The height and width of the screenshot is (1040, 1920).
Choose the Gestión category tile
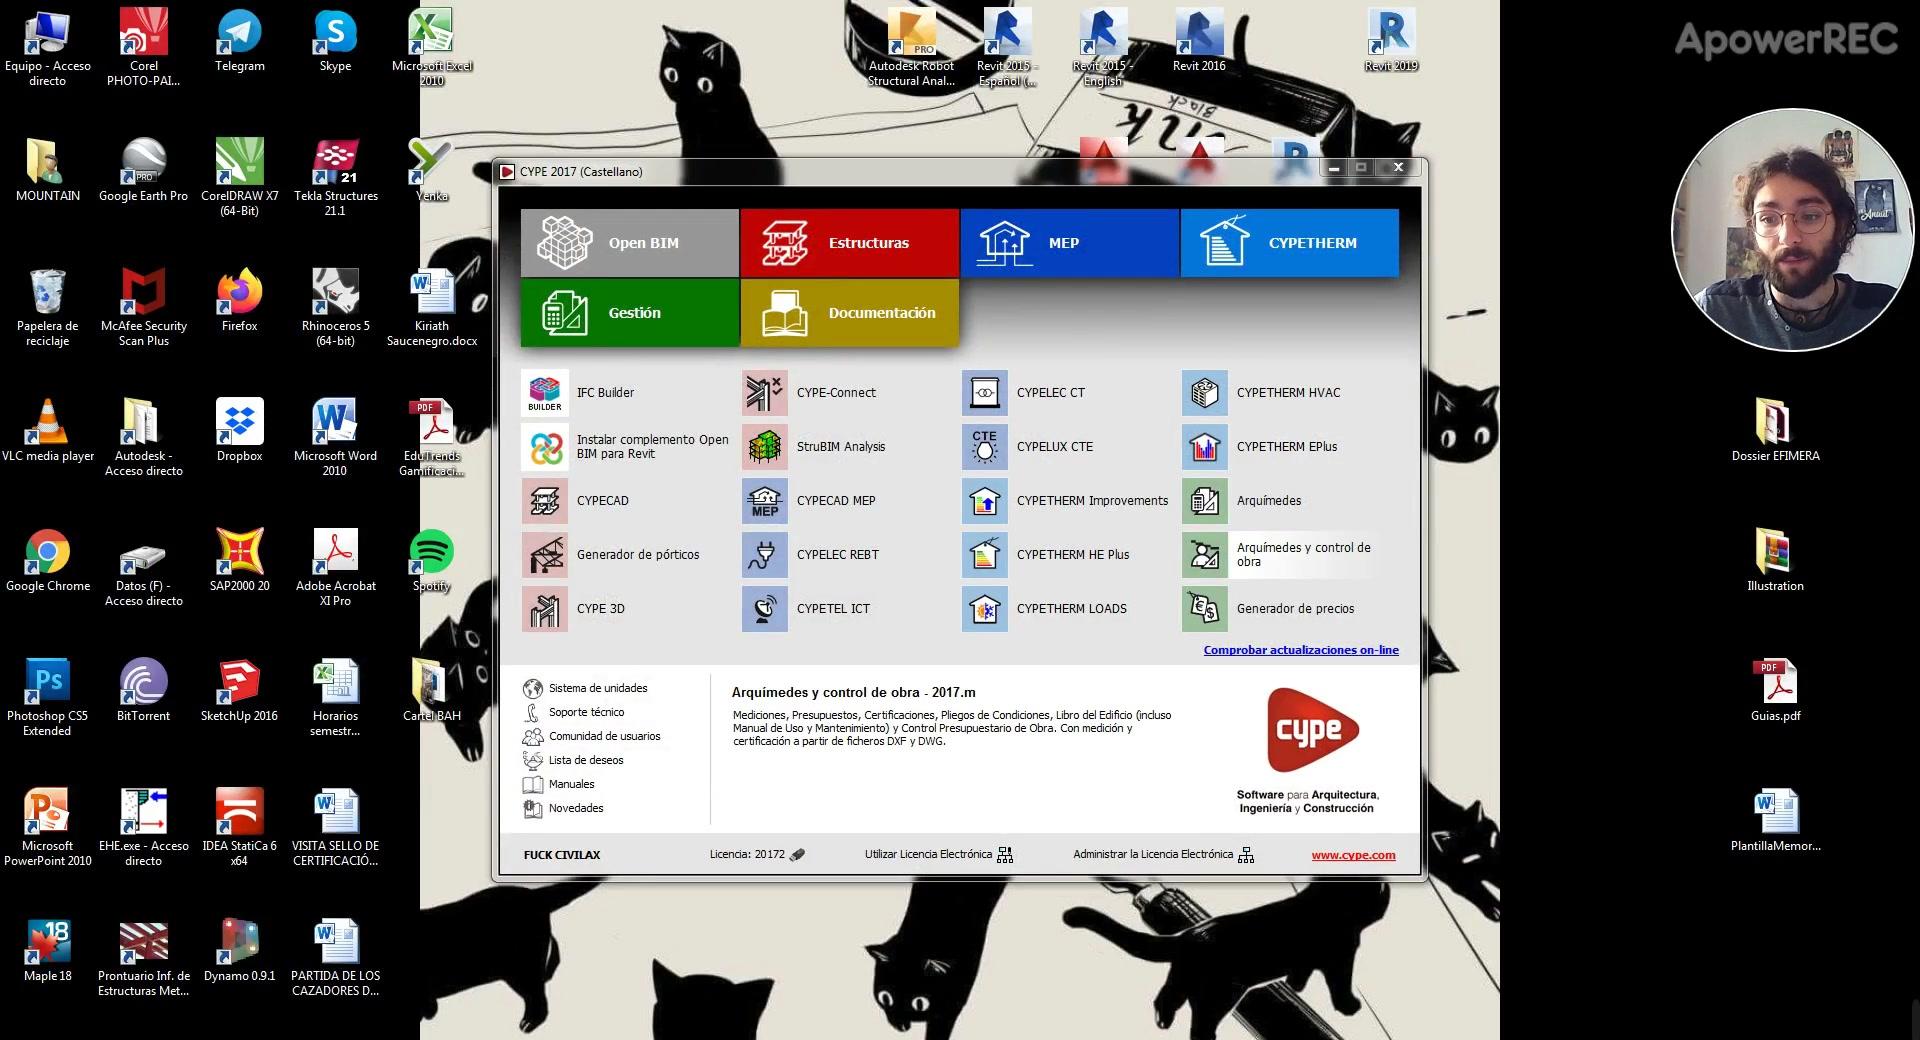point(630,313)
